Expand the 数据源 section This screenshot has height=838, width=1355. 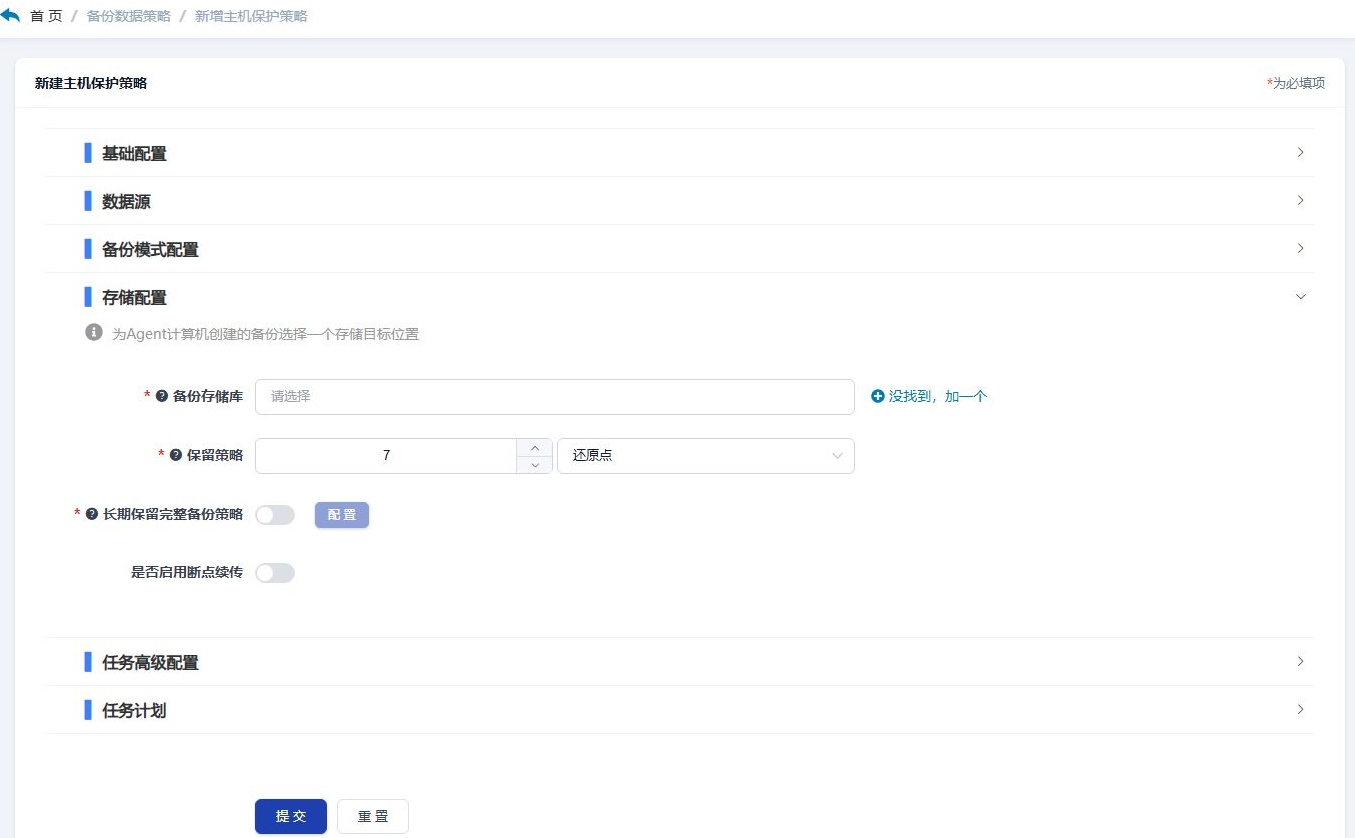pos(679,201)
